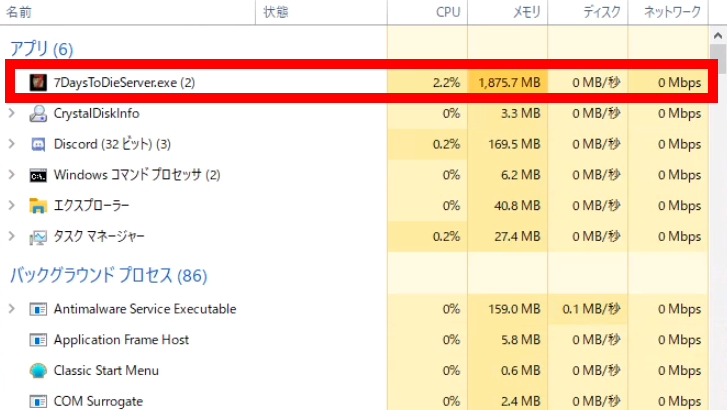
Task: Click the タスク マネージャー icon
Action: [38, 237]
